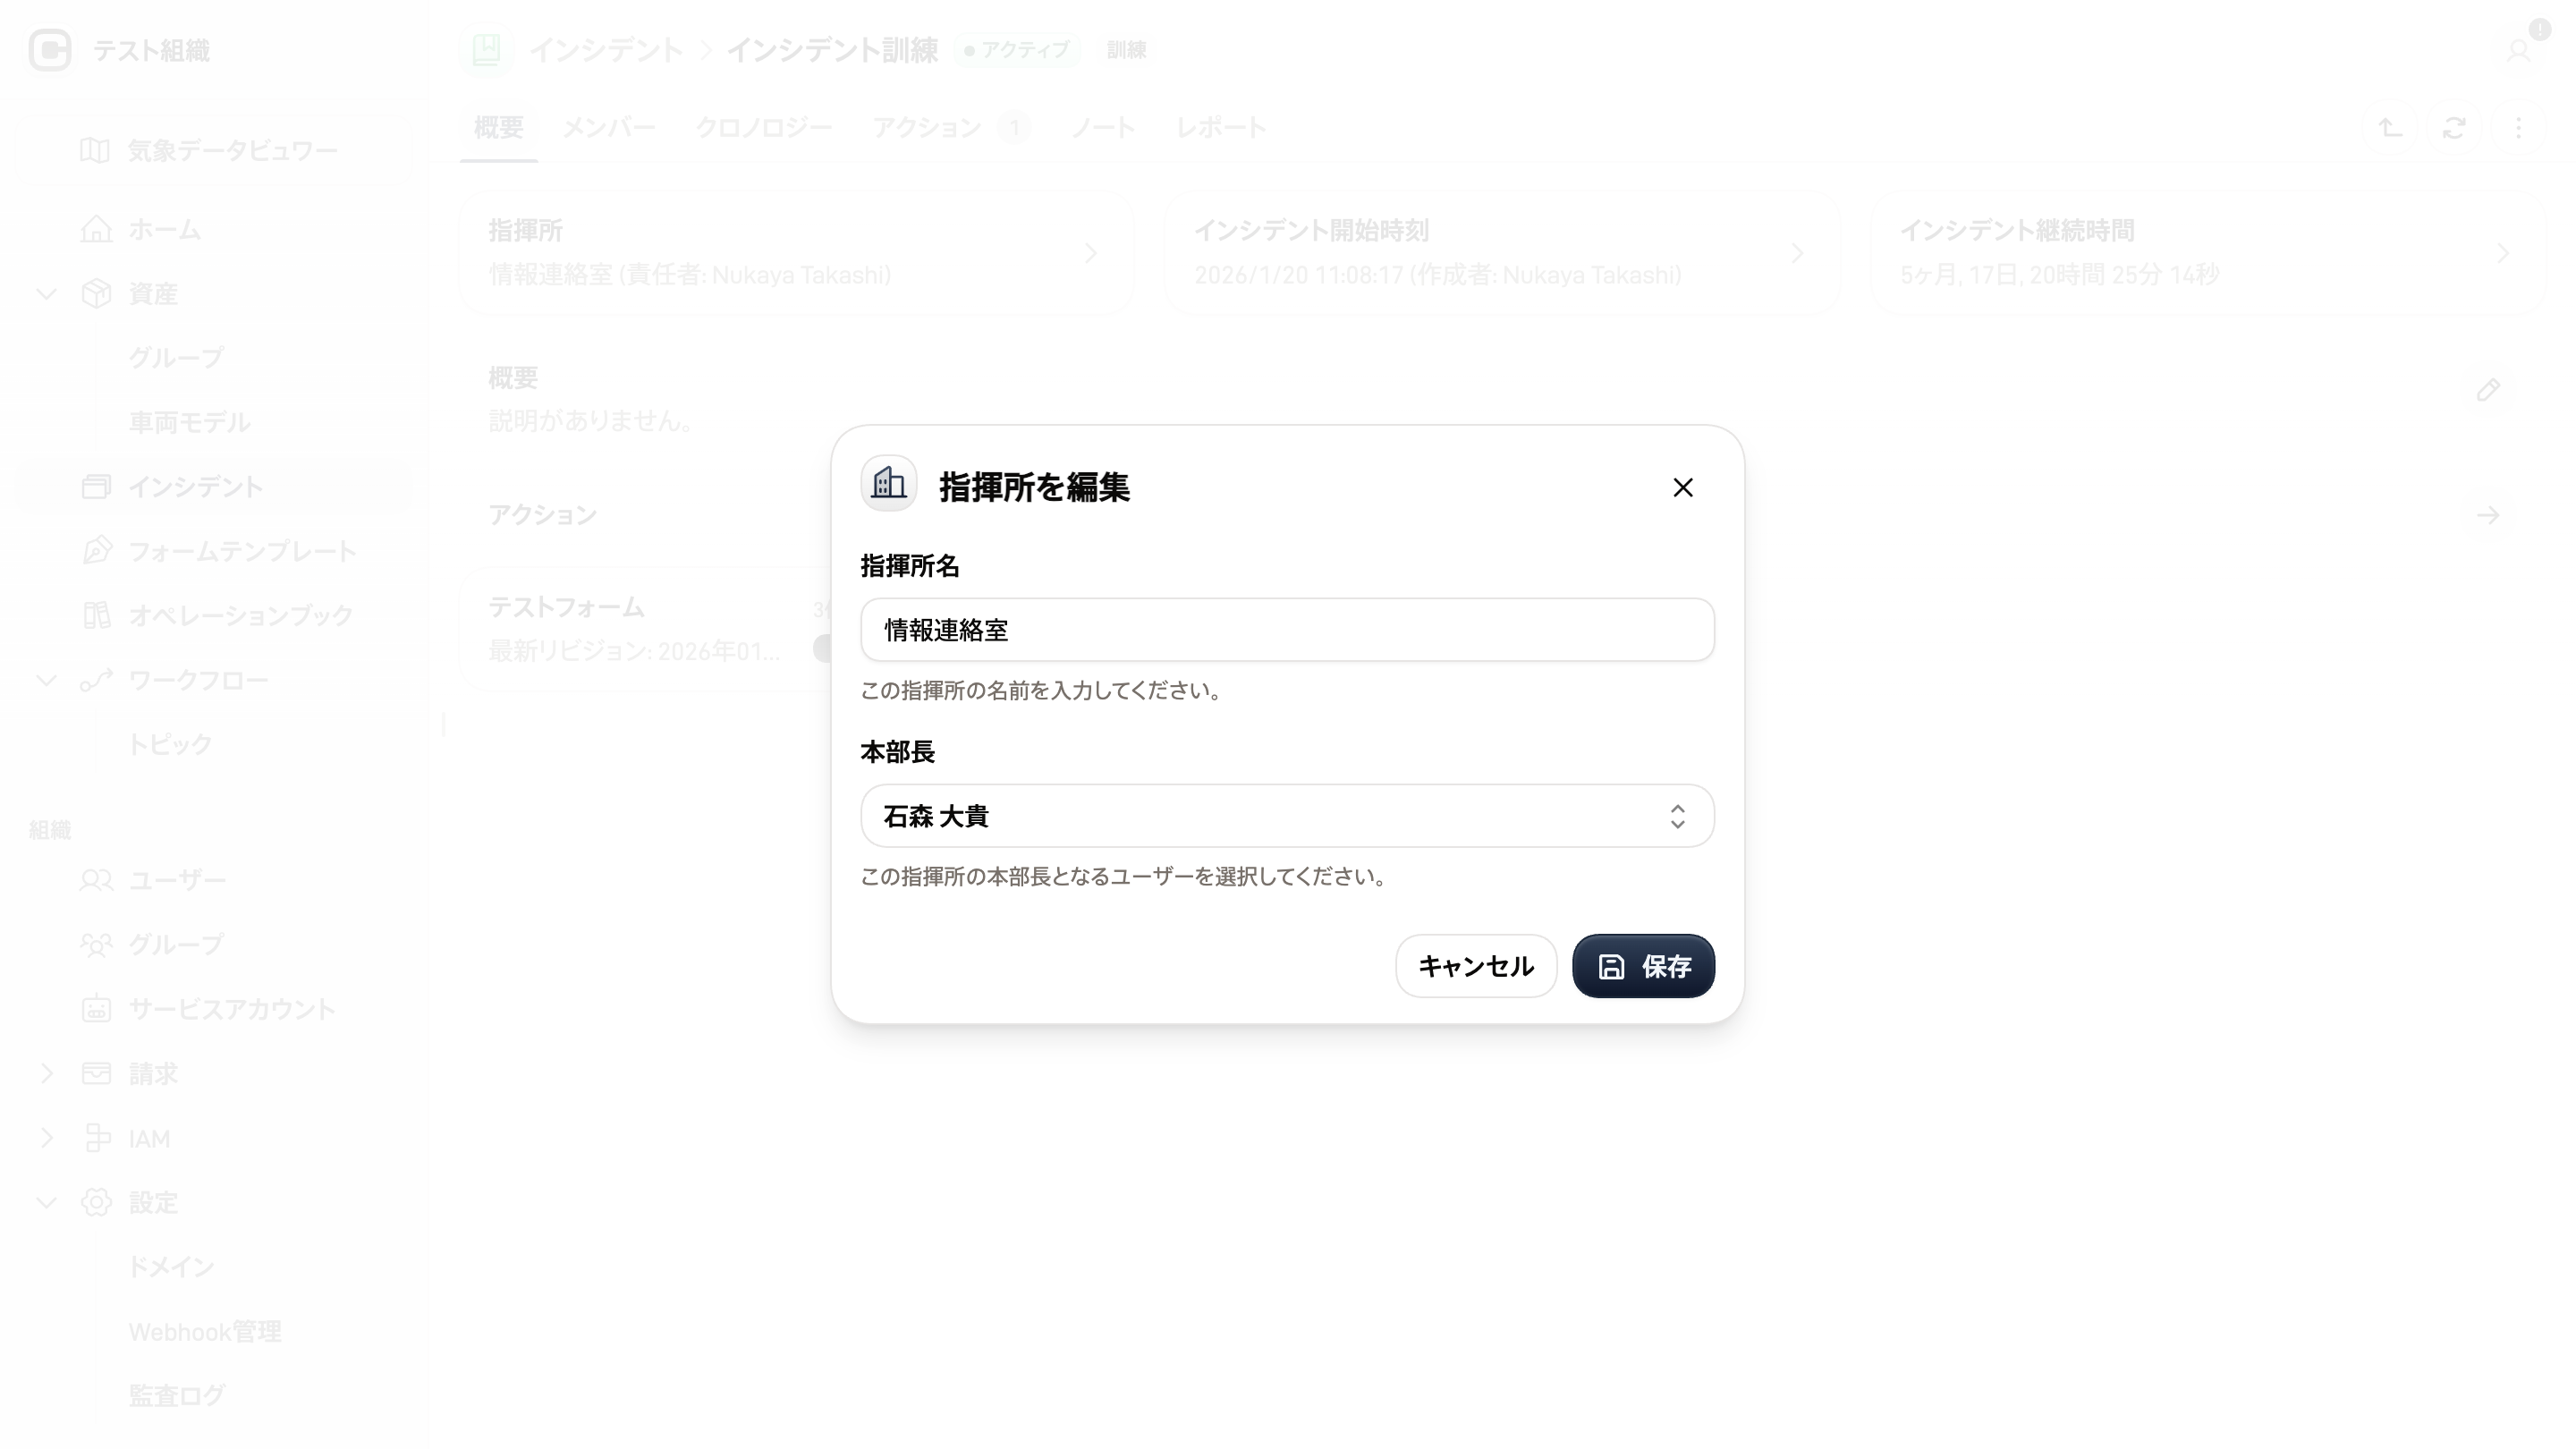Click the icon beside sidebar インシデント

click(x=96, y=486)
